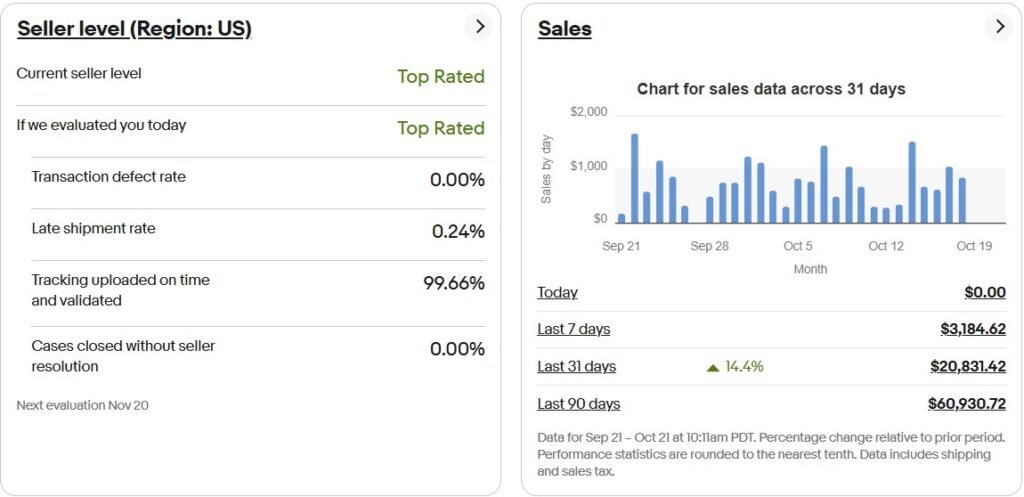1024x497 pixels.
Task: Click the tallest sales bar near Sep 21
Action: click(634, 178)
